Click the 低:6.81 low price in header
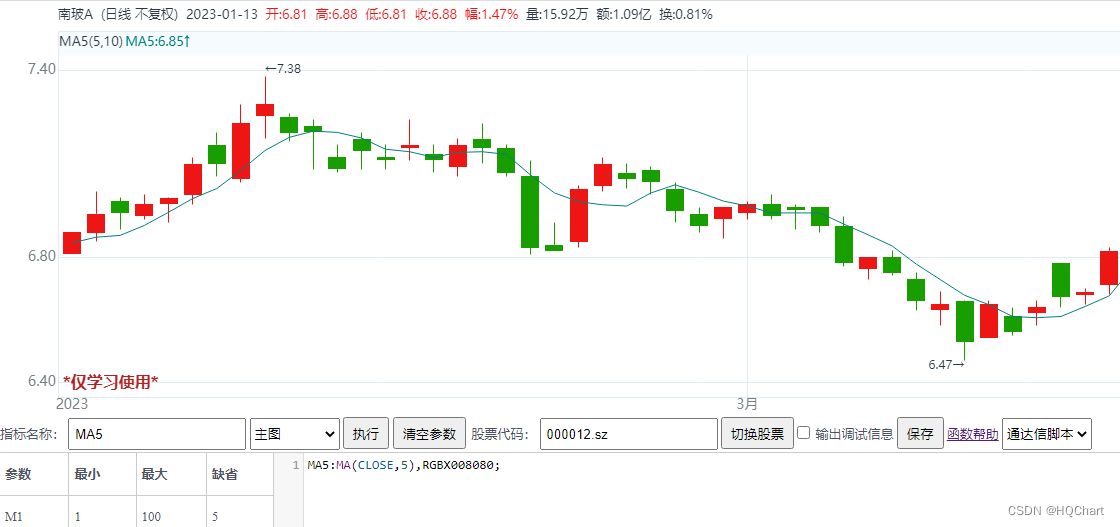 point(386,14)
